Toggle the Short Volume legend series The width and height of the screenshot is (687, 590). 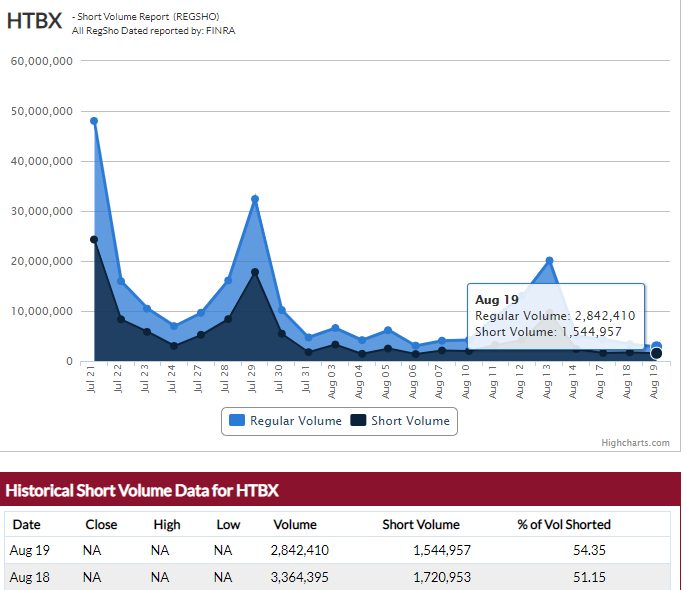click(411, 421)
